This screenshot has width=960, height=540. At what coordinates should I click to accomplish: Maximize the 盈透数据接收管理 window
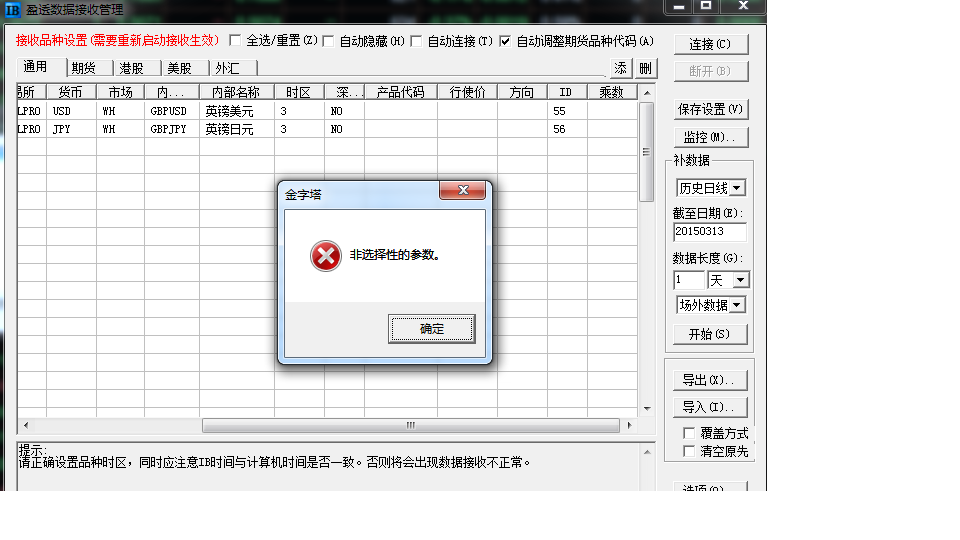tap(706, 6)
